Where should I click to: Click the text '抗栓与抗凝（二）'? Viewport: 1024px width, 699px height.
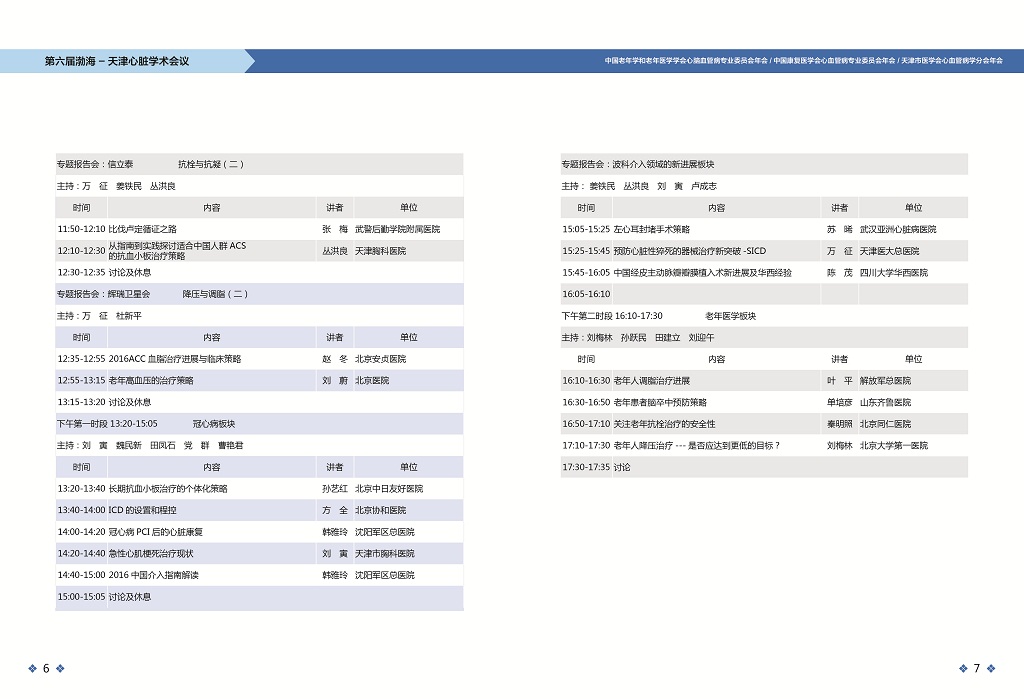point(211,164)
